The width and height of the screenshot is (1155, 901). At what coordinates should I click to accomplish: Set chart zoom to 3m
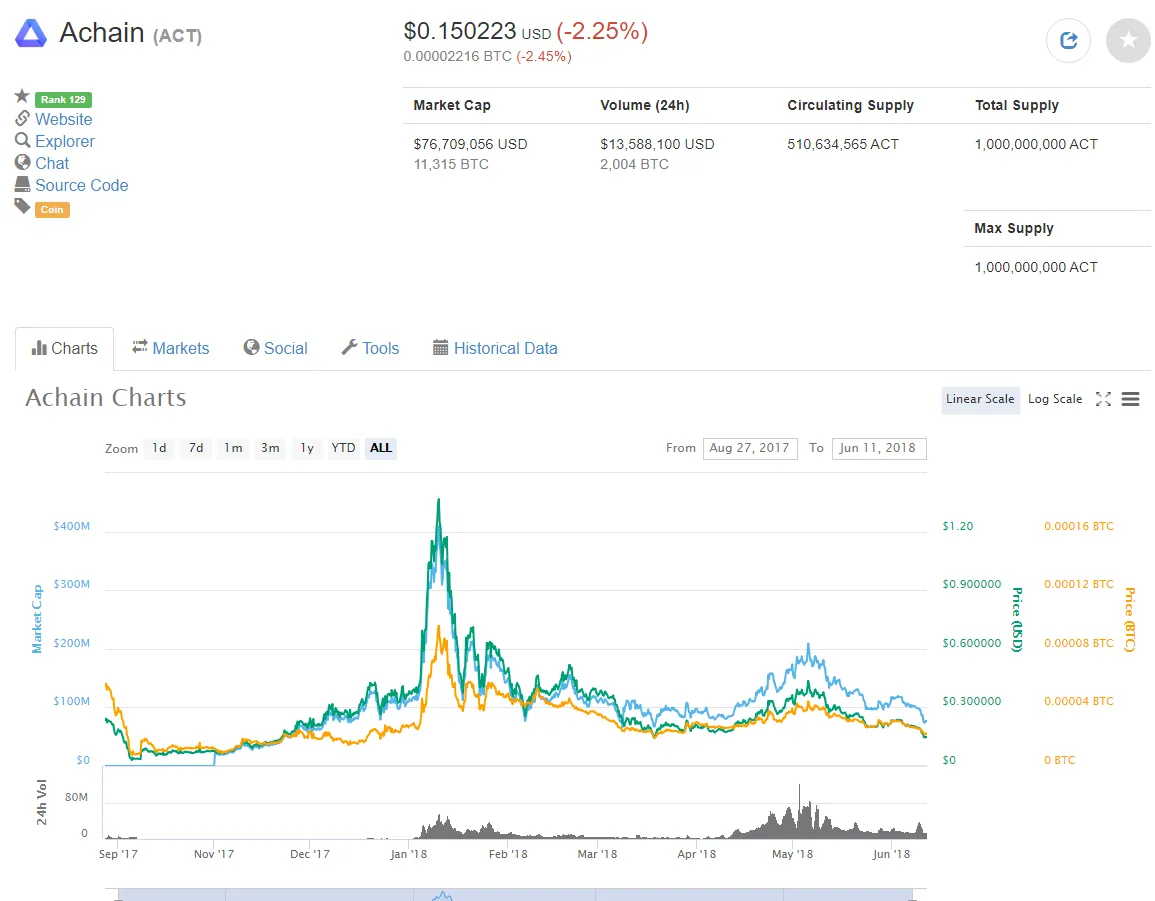pos(270,448)
